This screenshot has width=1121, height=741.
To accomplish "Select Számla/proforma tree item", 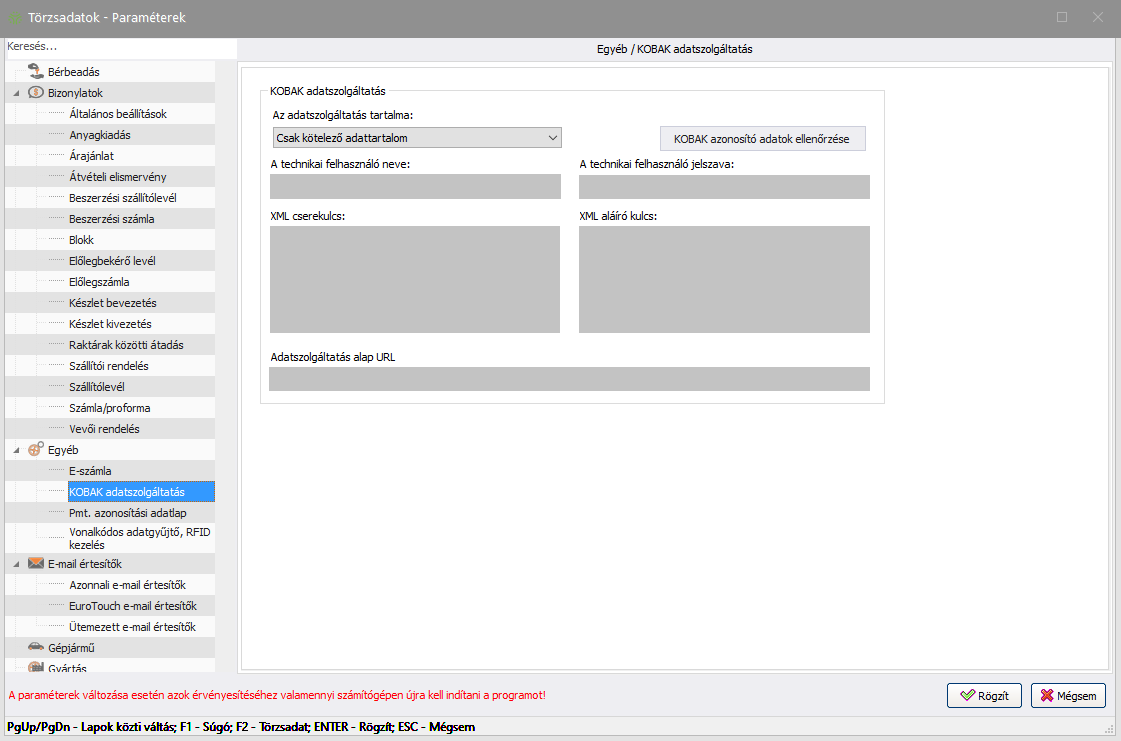I will [109, 408].
